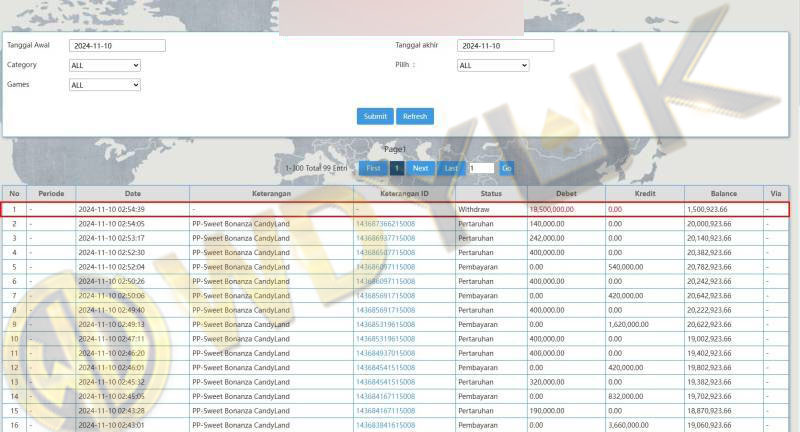800x432 pixels.
Task: Click the page number input box
Action: click(x=481, y=168)
